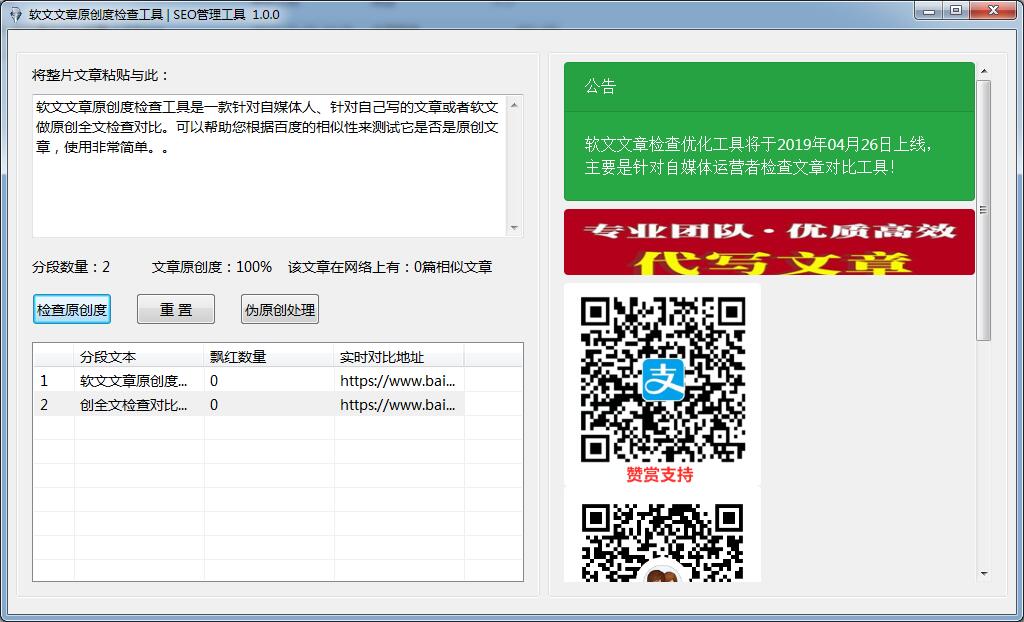Screen dimensions: 1024x622
Task: Click the 赞赏支持 red label
Action: [x=660, y=475]
